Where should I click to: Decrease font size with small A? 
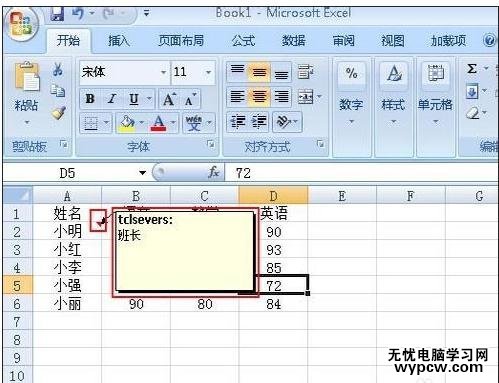tap(190, 99)
